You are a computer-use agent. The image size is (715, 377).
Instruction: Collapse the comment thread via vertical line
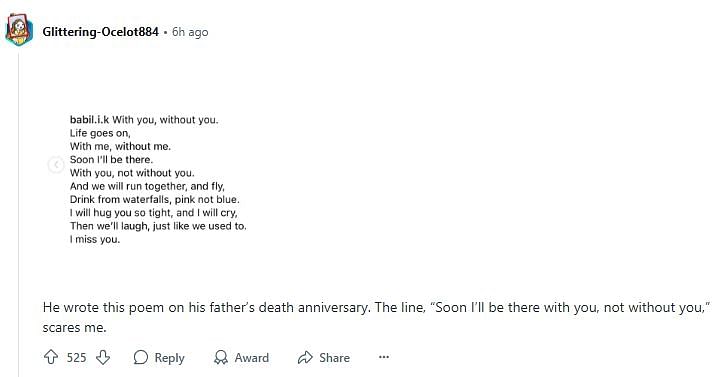pyautogui.click(x=19, y=214)
